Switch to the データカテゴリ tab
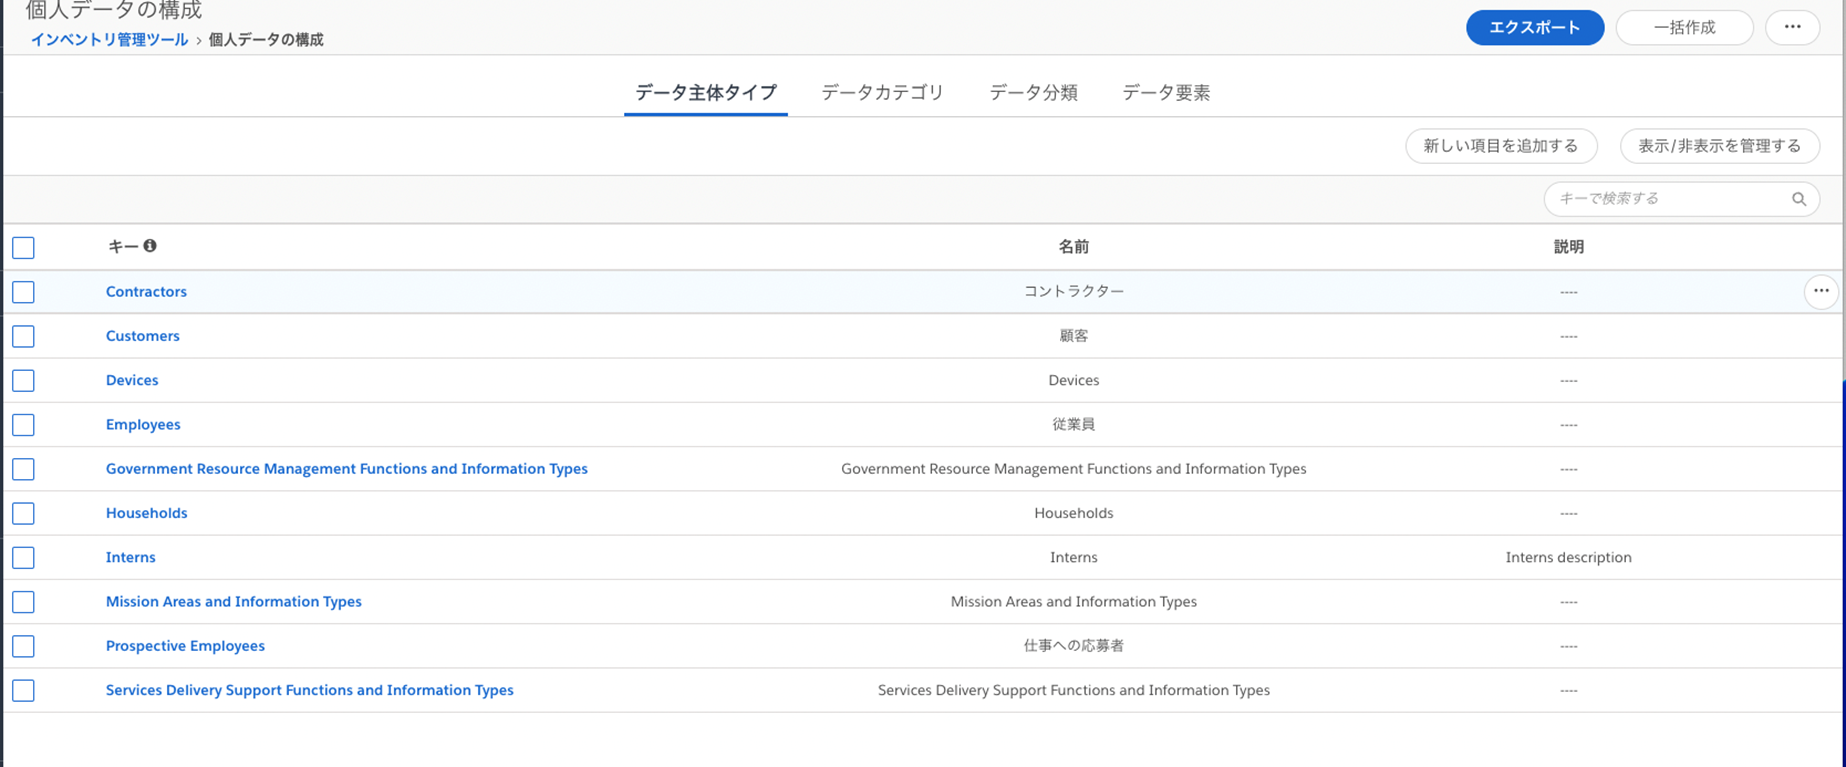Image resolution: width=1846 pixels, height=767 pixels. click(882, 93)
